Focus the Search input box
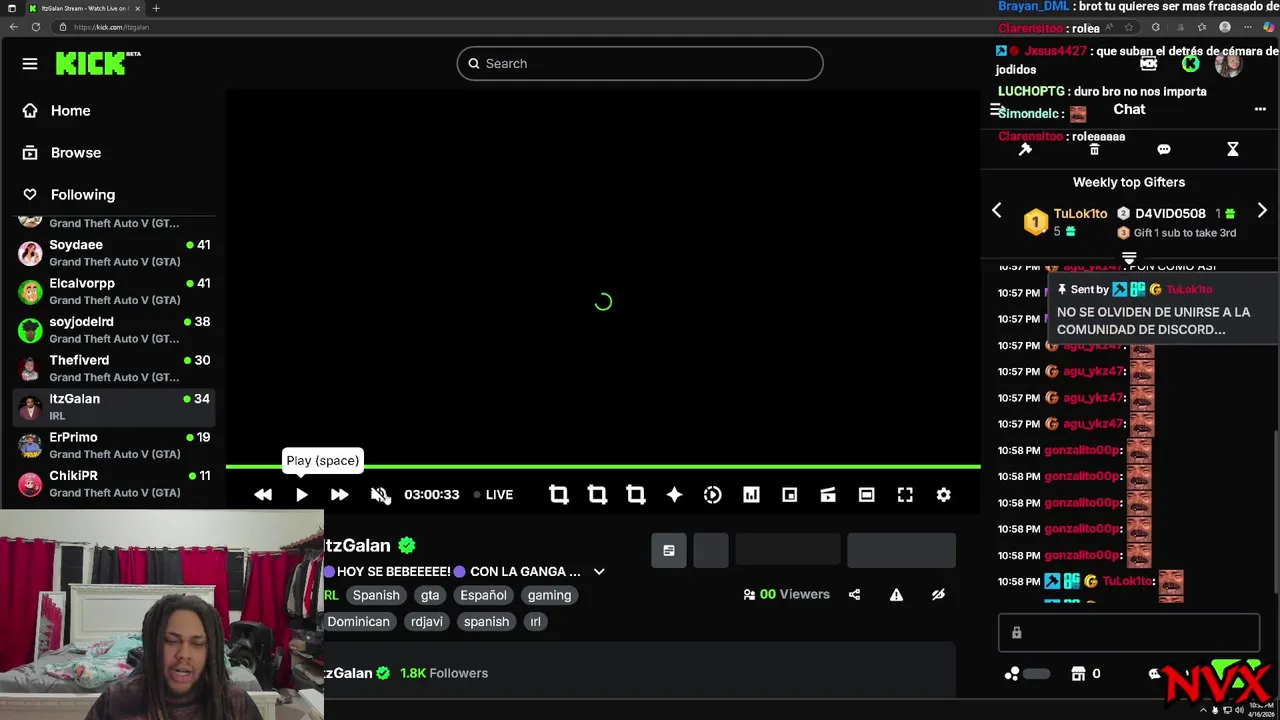This screenshot has width=1280, height=720. 640,63
